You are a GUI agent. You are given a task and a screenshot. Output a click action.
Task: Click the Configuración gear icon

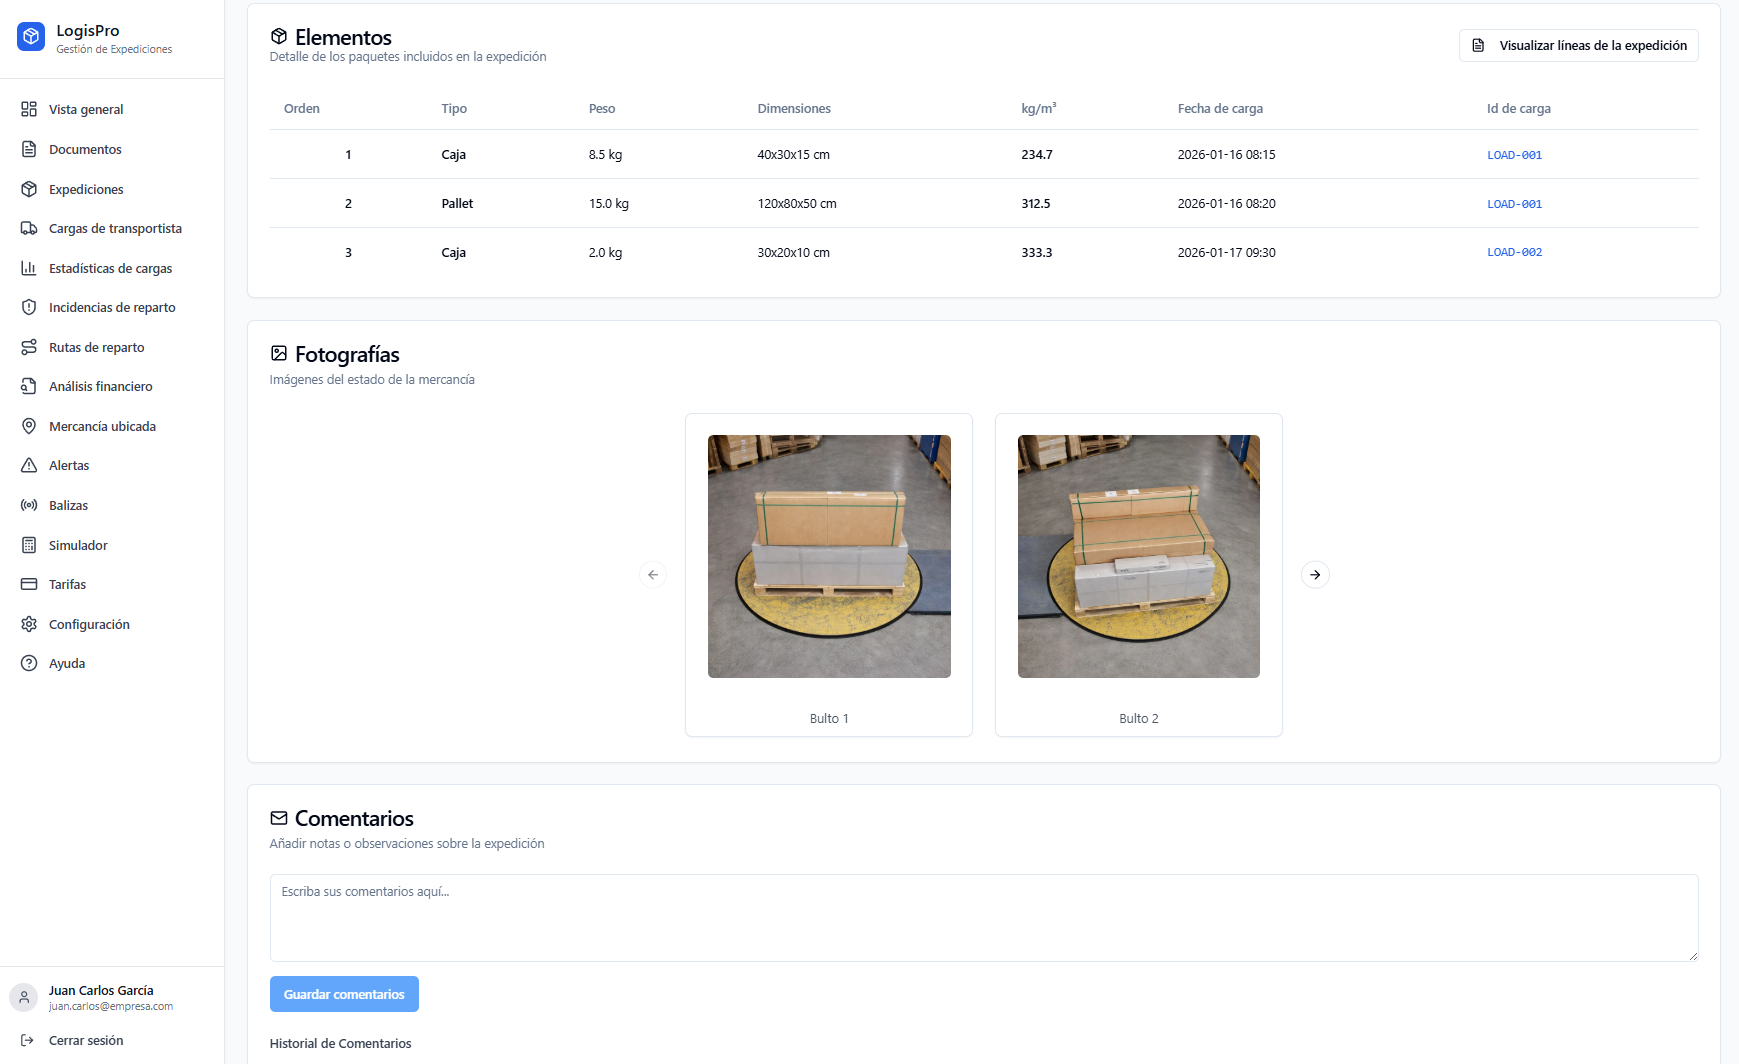[29, 624]
